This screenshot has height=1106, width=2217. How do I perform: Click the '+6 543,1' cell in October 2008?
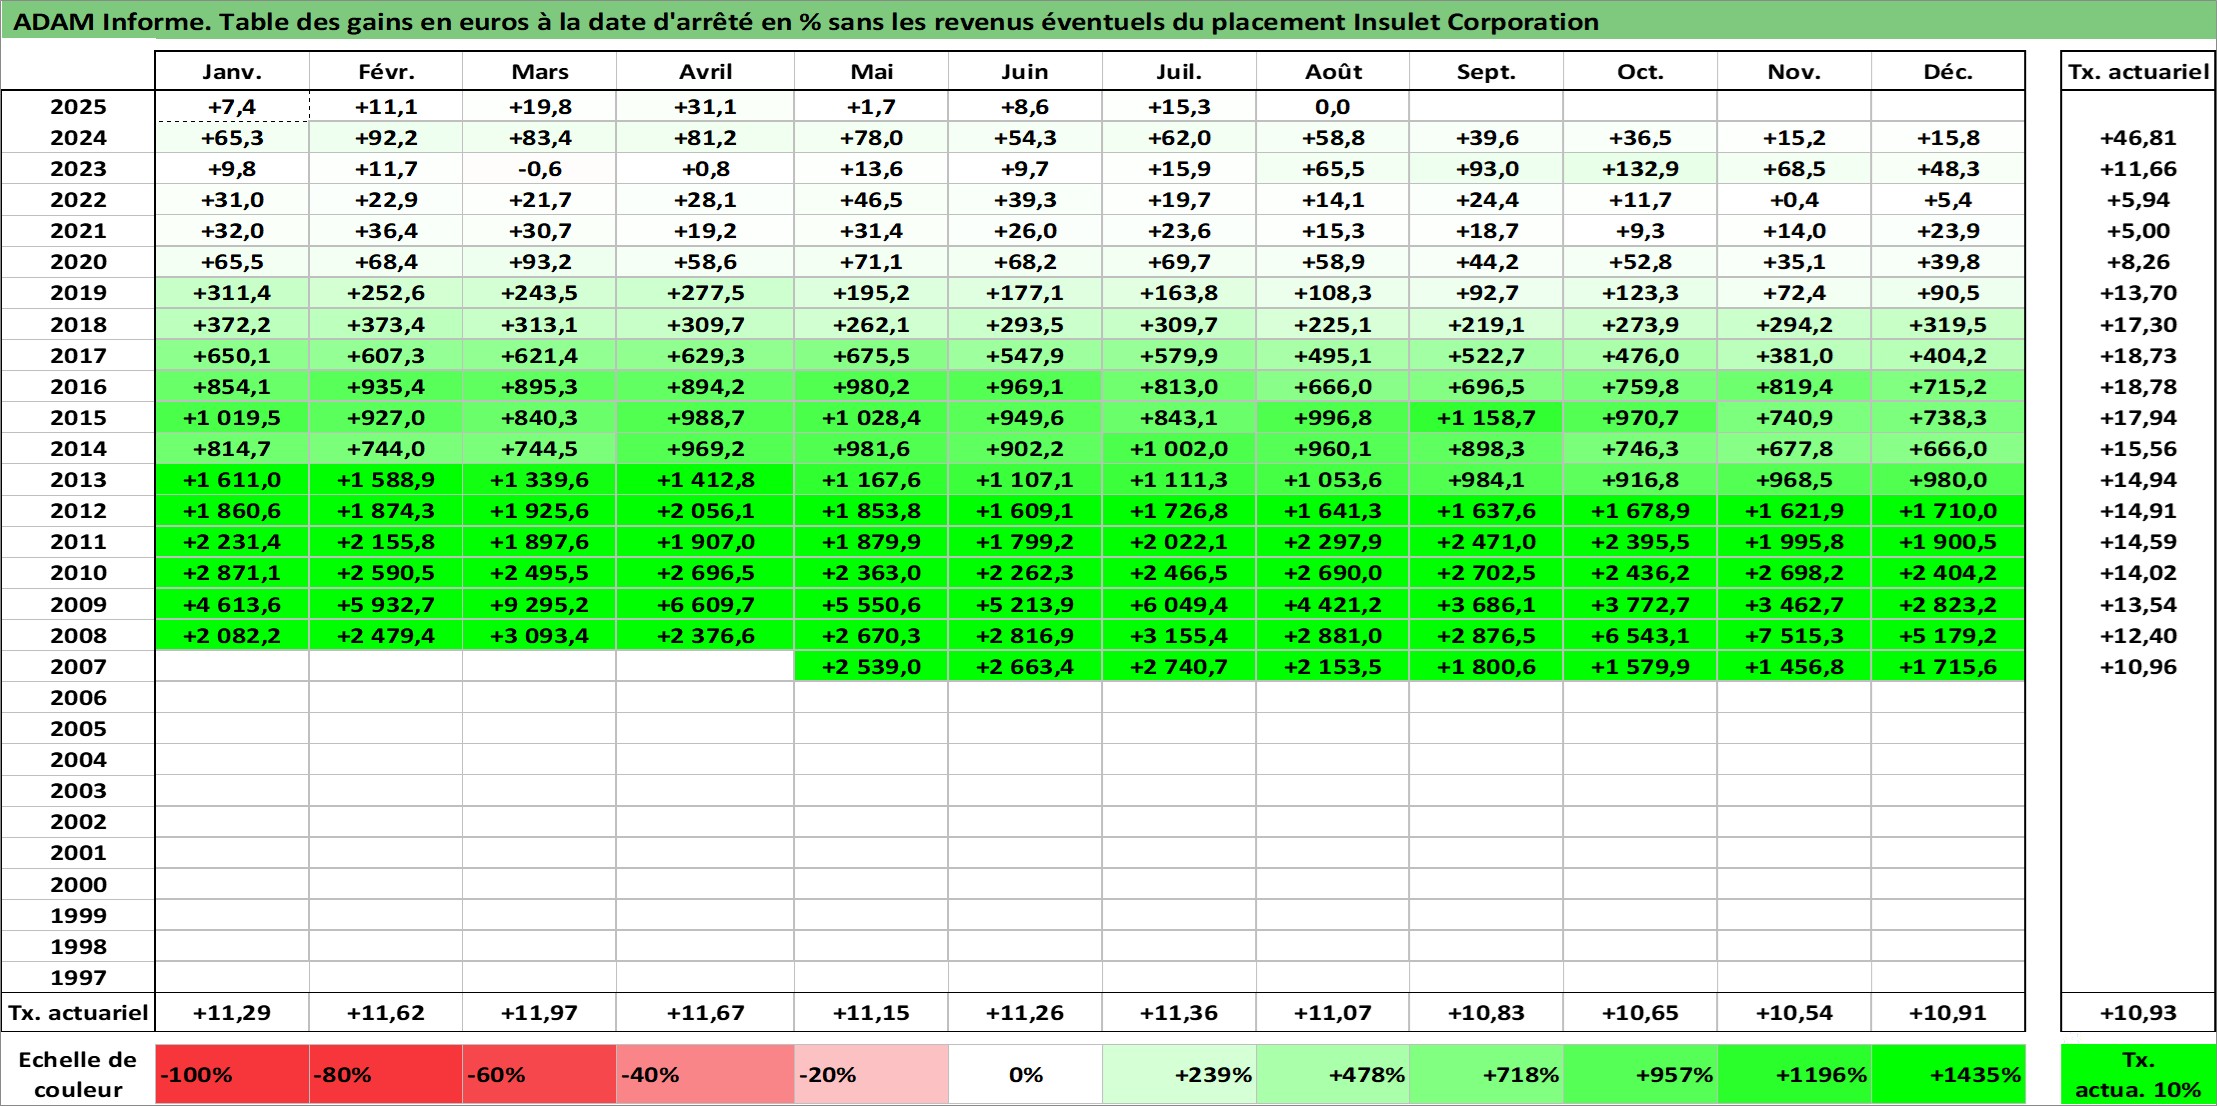(1640, 635)
